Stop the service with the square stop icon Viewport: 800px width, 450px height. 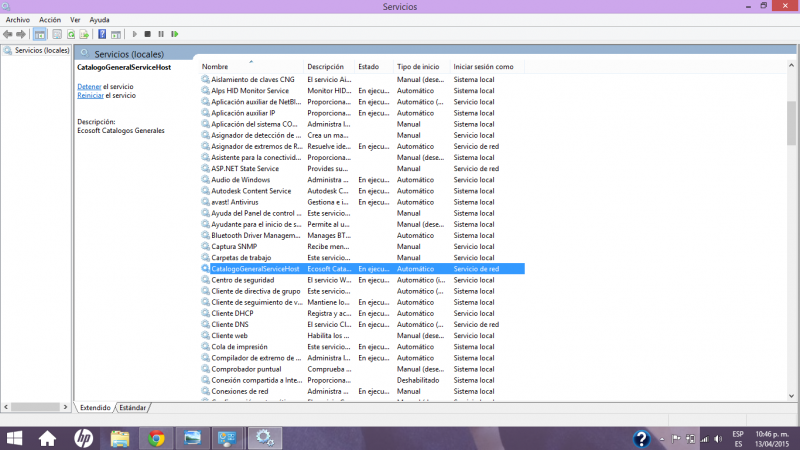(148, 34)
